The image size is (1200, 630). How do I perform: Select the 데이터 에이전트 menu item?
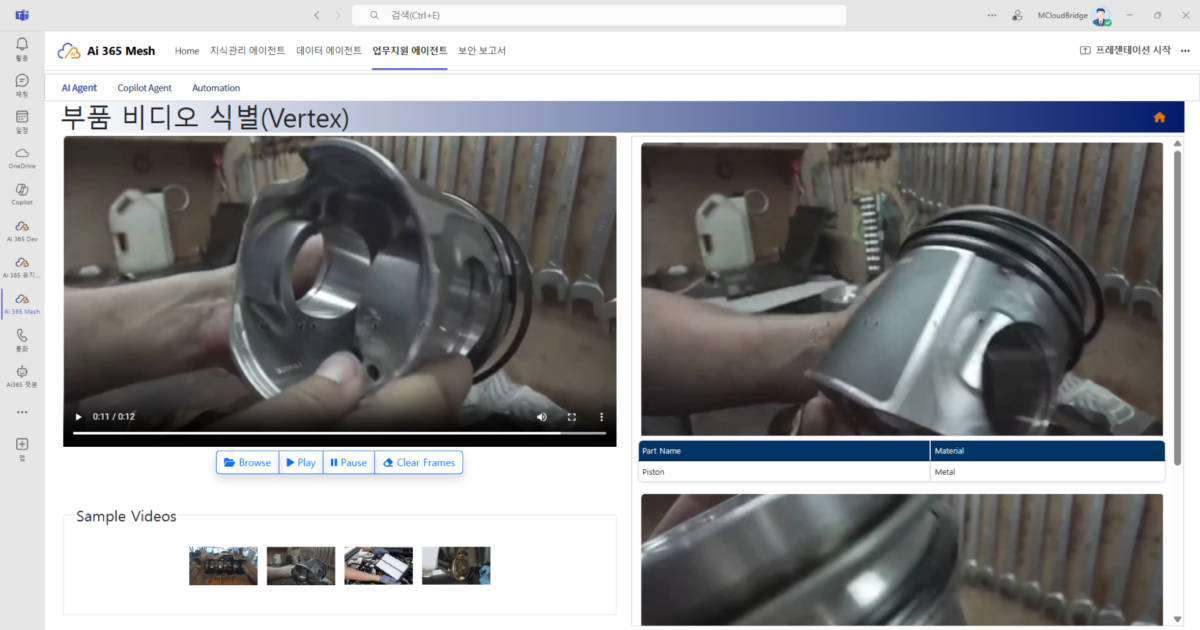pyautogui.click(x=329, y=50)
